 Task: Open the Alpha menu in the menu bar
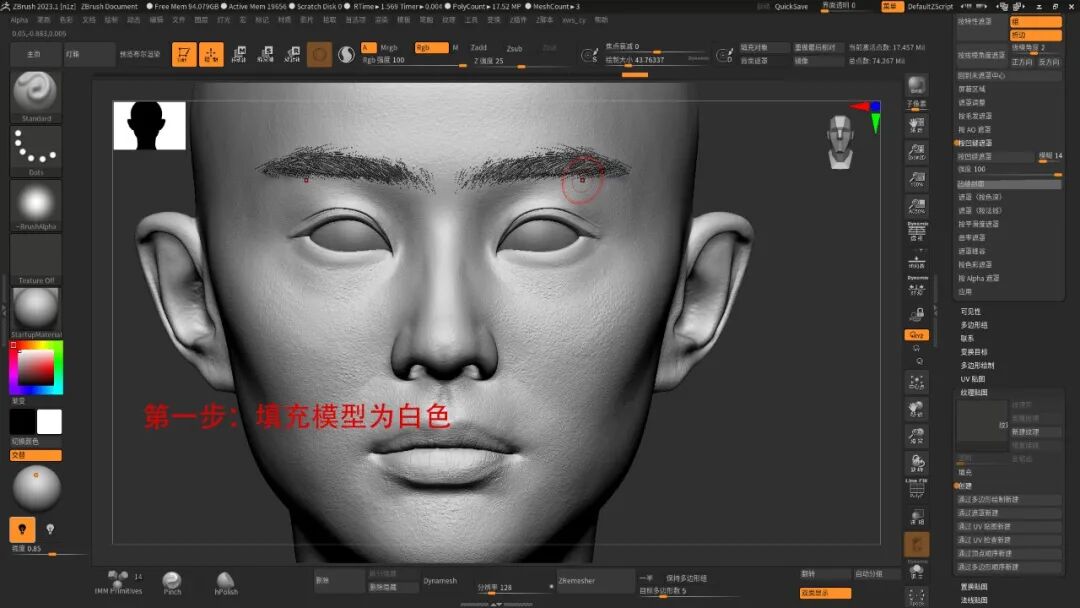click(18, 19)
